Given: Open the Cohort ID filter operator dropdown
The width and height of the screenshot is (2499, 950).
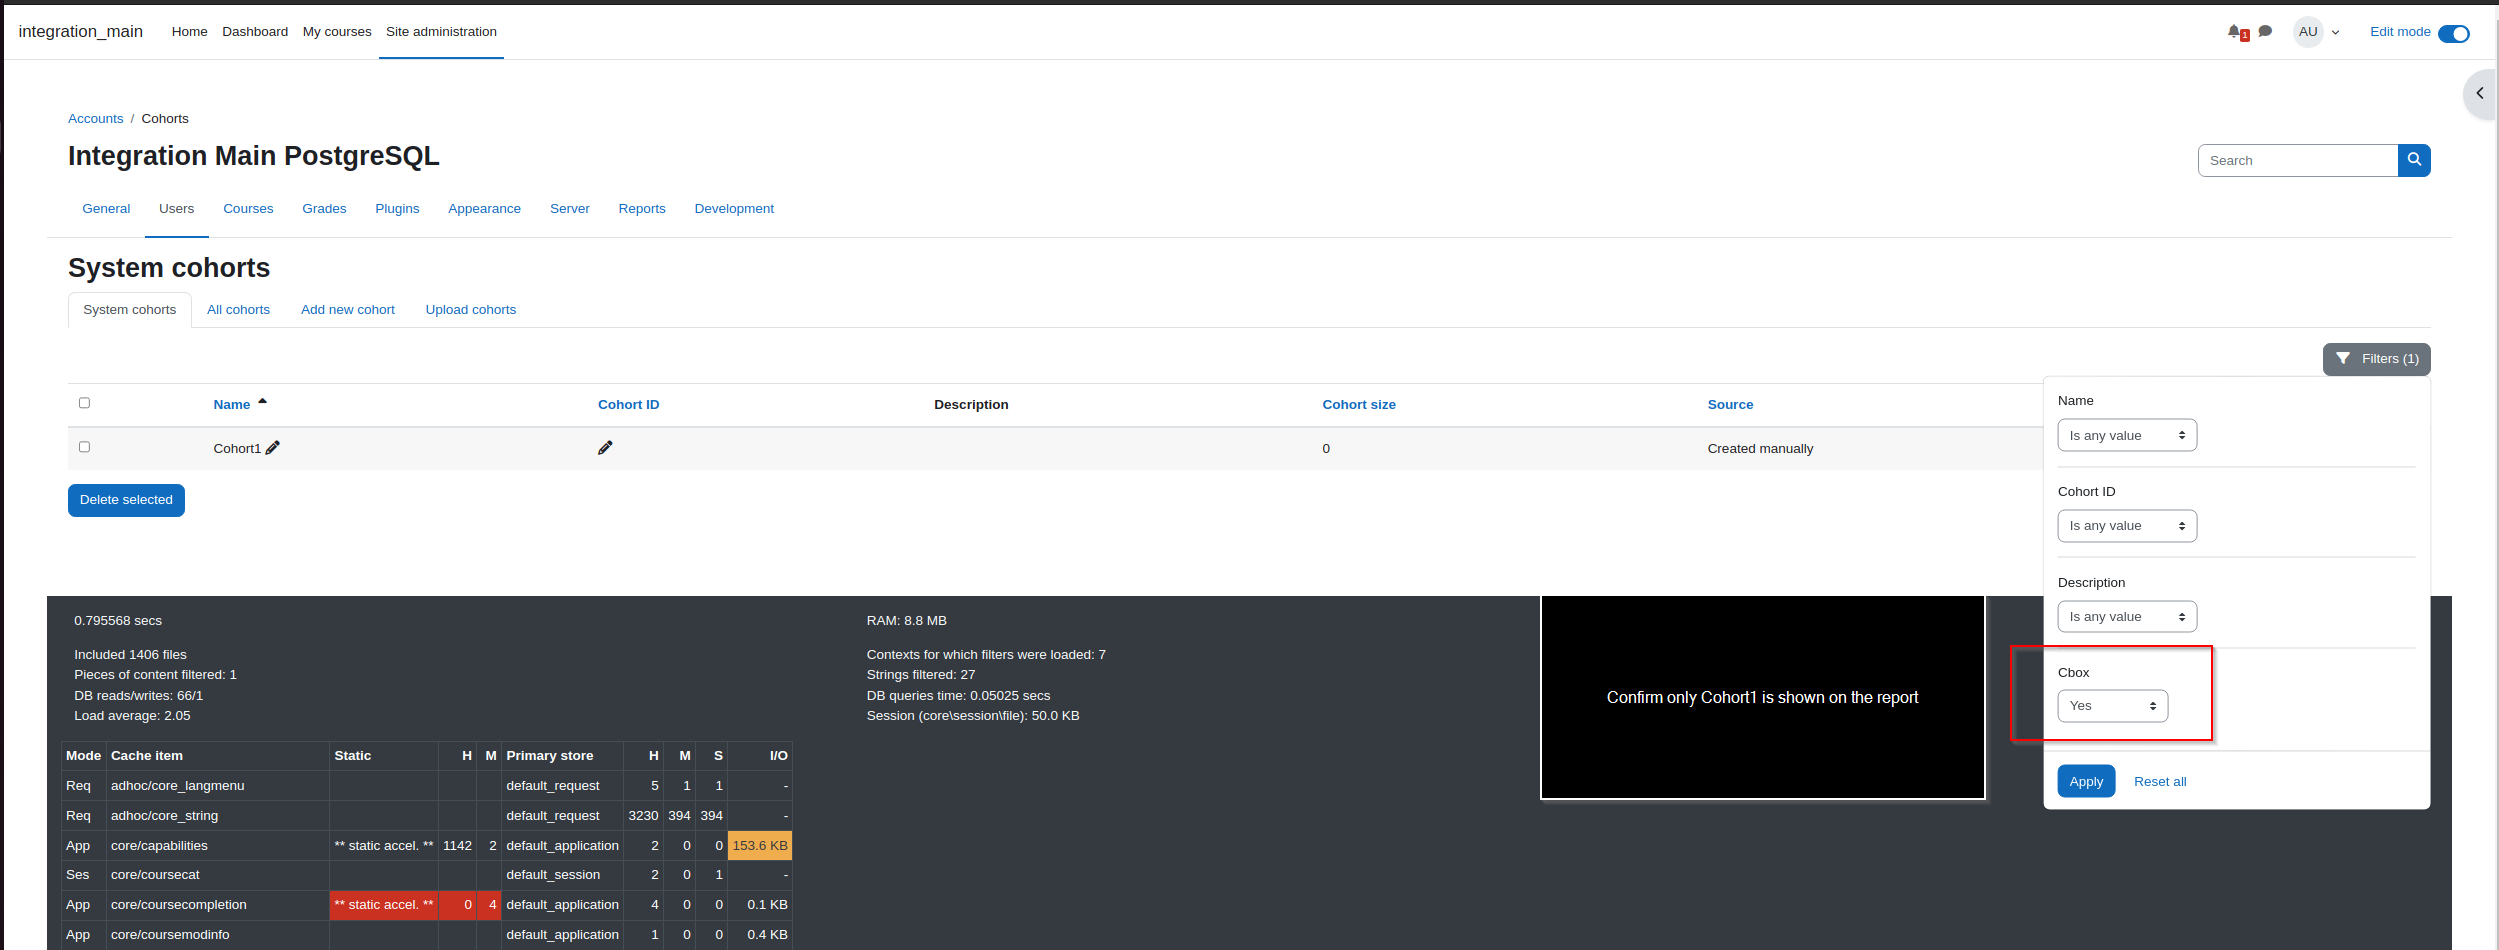Looking at the screenshot, I should click(2127, 526).
